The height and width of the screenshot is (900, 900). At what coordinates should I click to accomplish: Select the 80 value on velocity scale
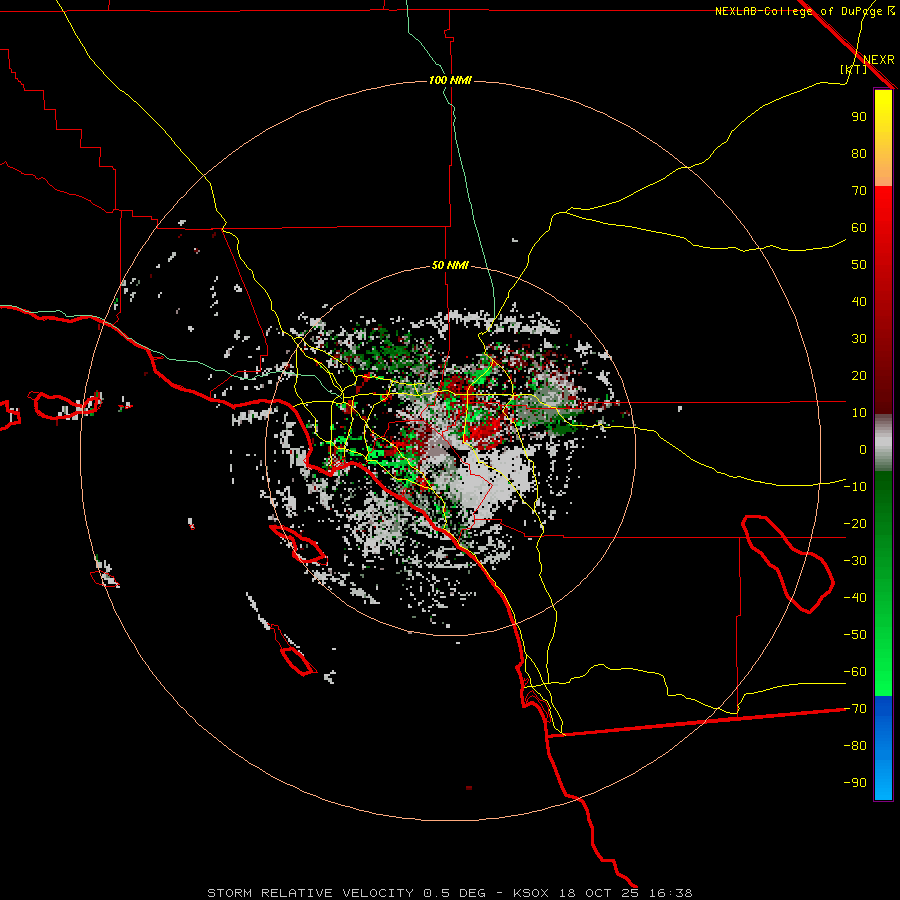(859, 154)
